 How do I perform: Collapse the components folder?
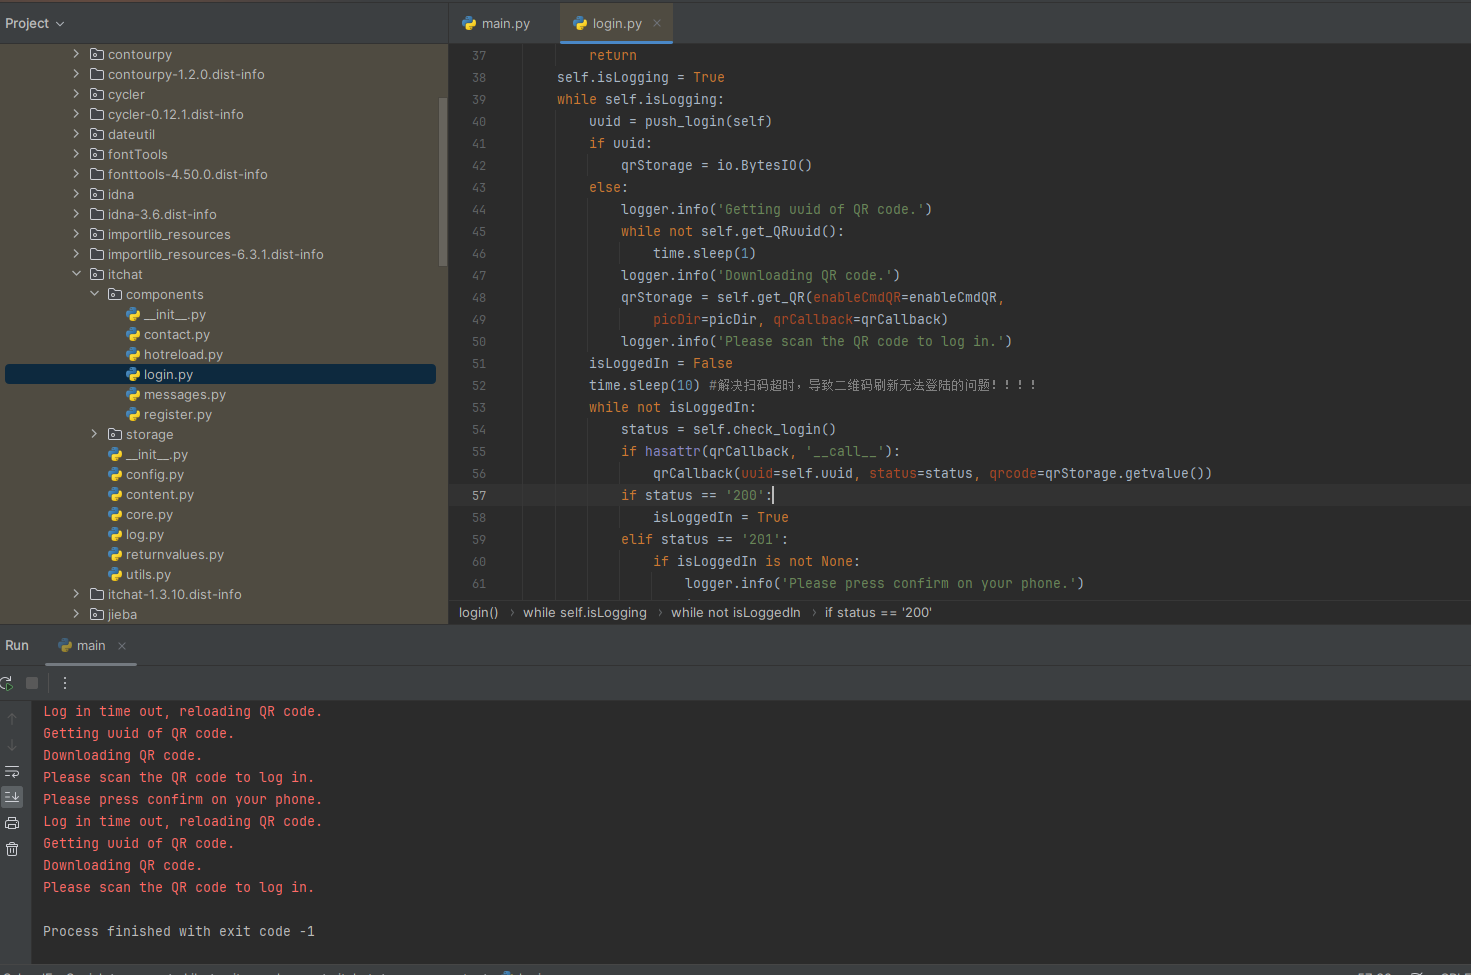[x=94, y=294]
